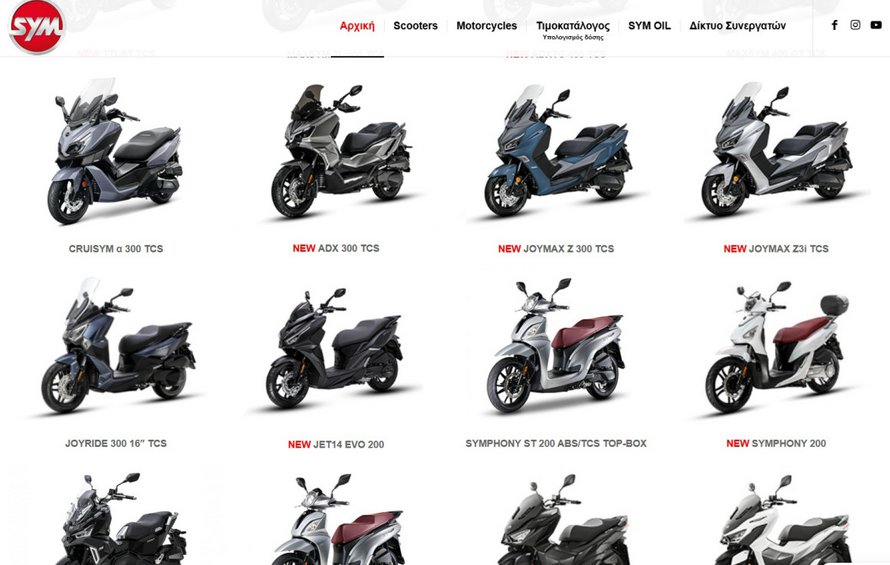Click SYMPHONY ST 200 ABS/TCS TOP-BOX link
The image size is (890, 565).
point(556,443)
